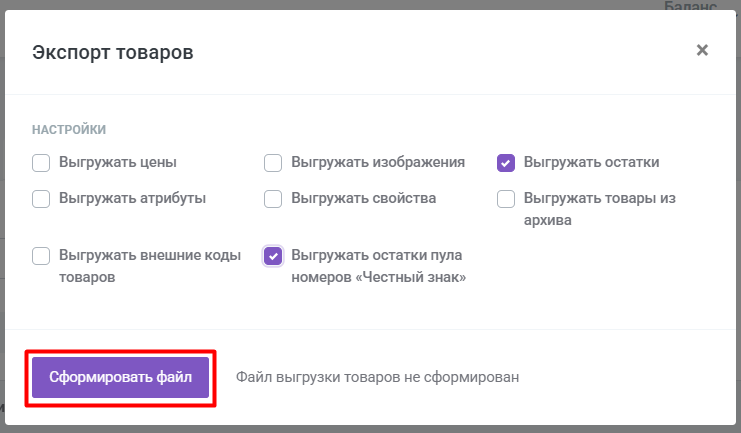Click the Выгружать цены label text
741x433 pixels.
click(118, 162)
